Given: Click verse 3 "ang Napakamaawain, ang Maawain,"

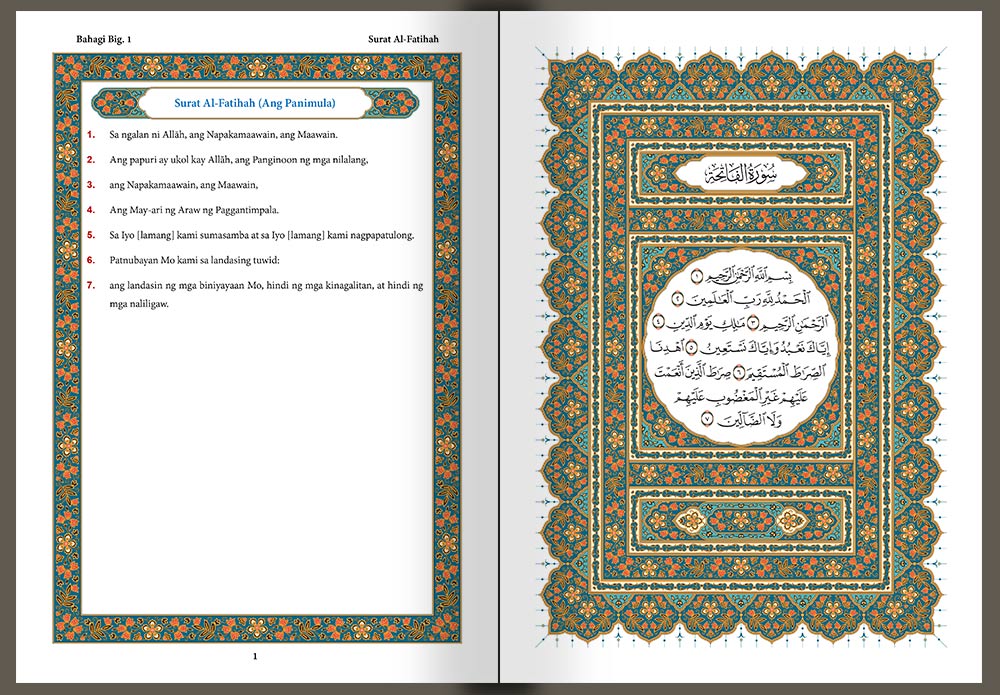Looking at the screenshot, I should click(183, 185).
